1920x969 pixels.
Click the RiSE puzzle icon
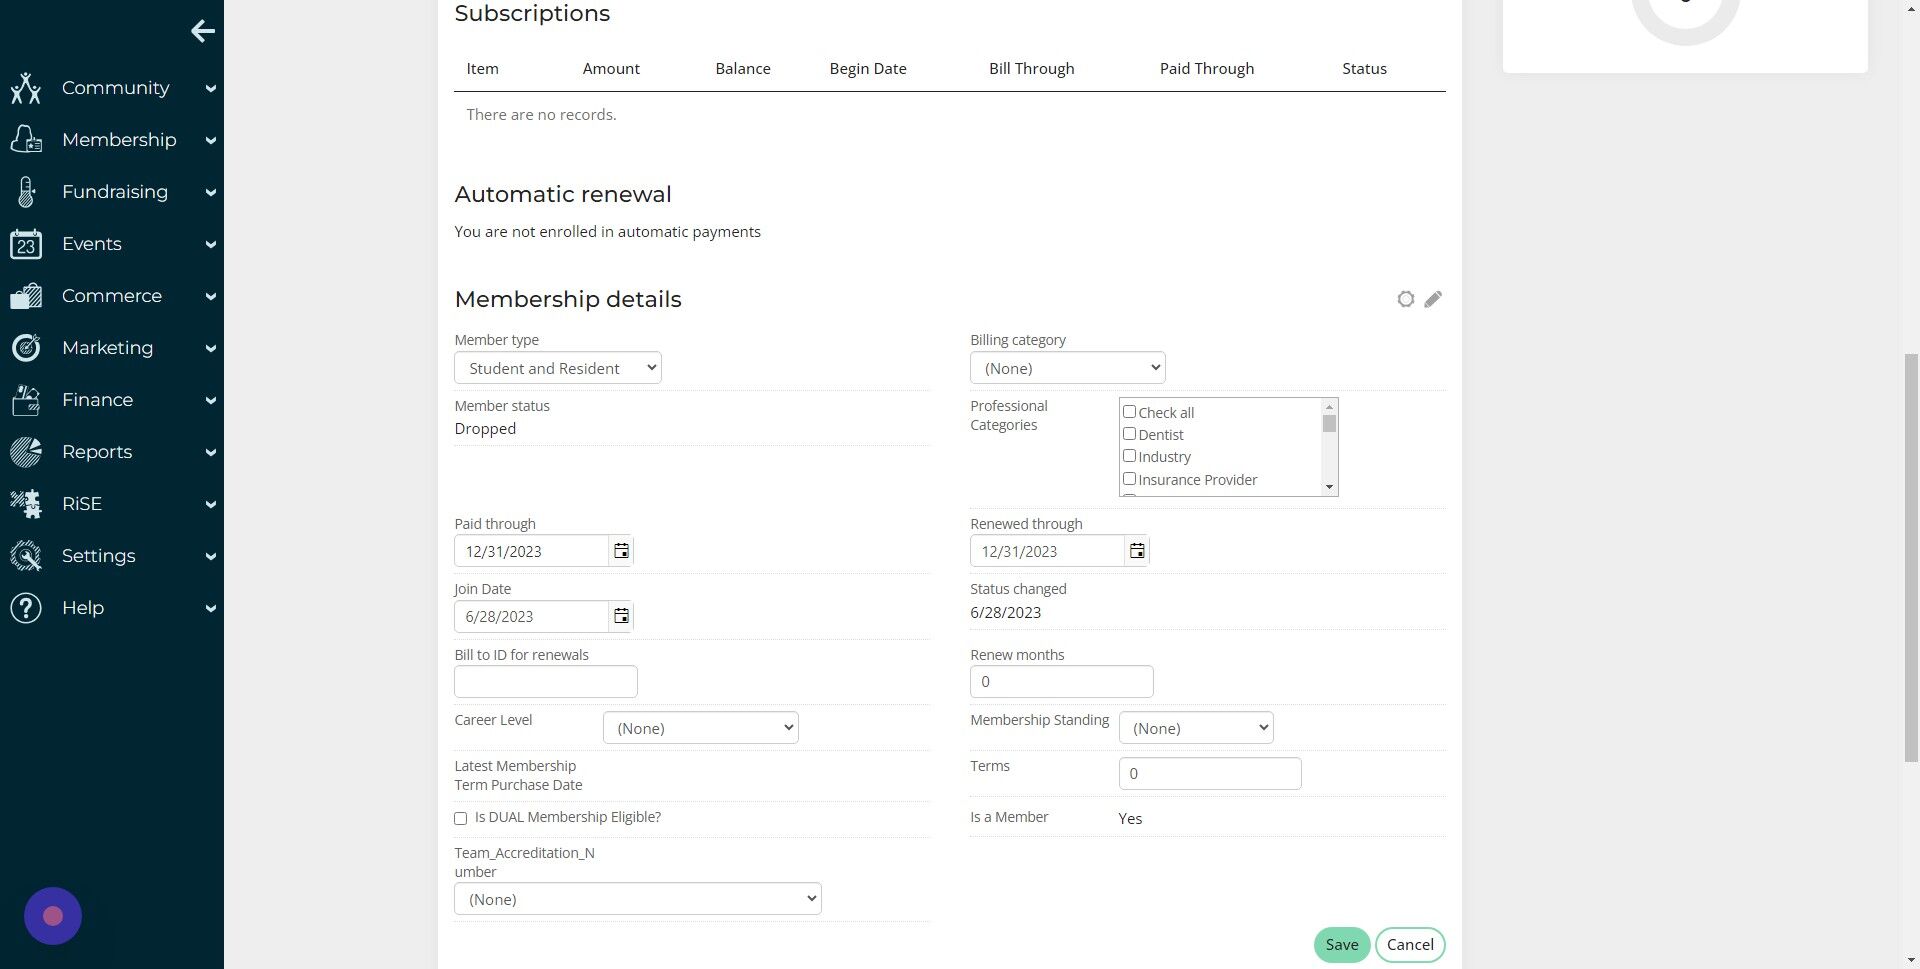[26, 504]
